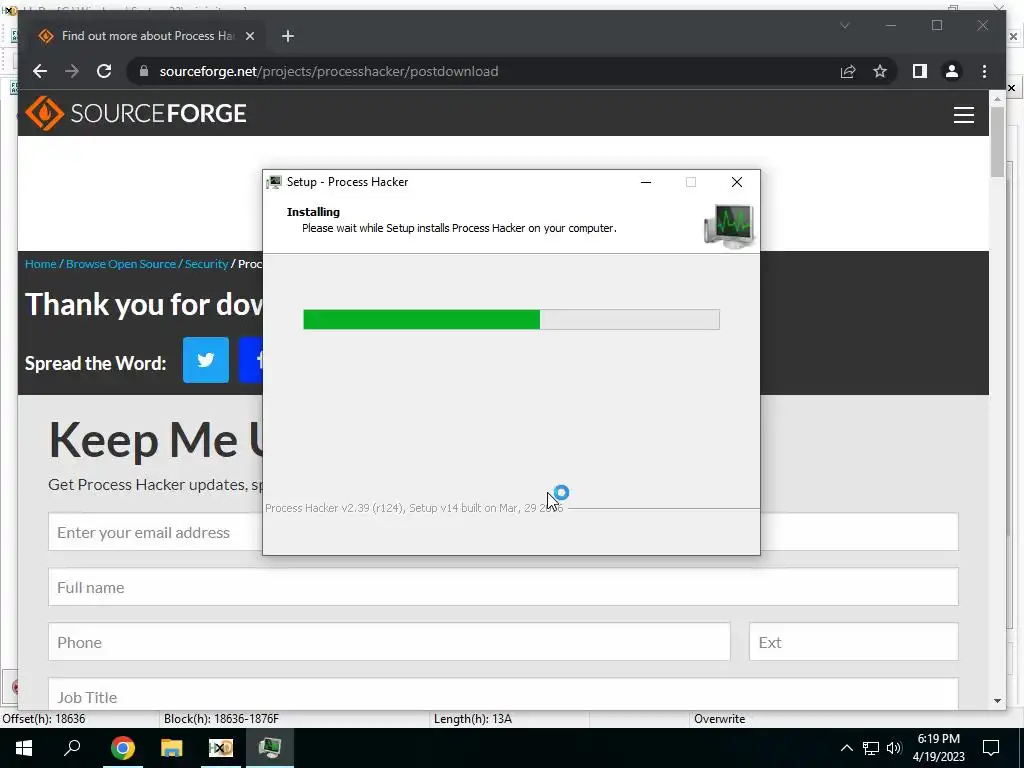The height and width of the screenshot is (768, 1024).
Task: Open the Windows Start menu
Action: 24,748
